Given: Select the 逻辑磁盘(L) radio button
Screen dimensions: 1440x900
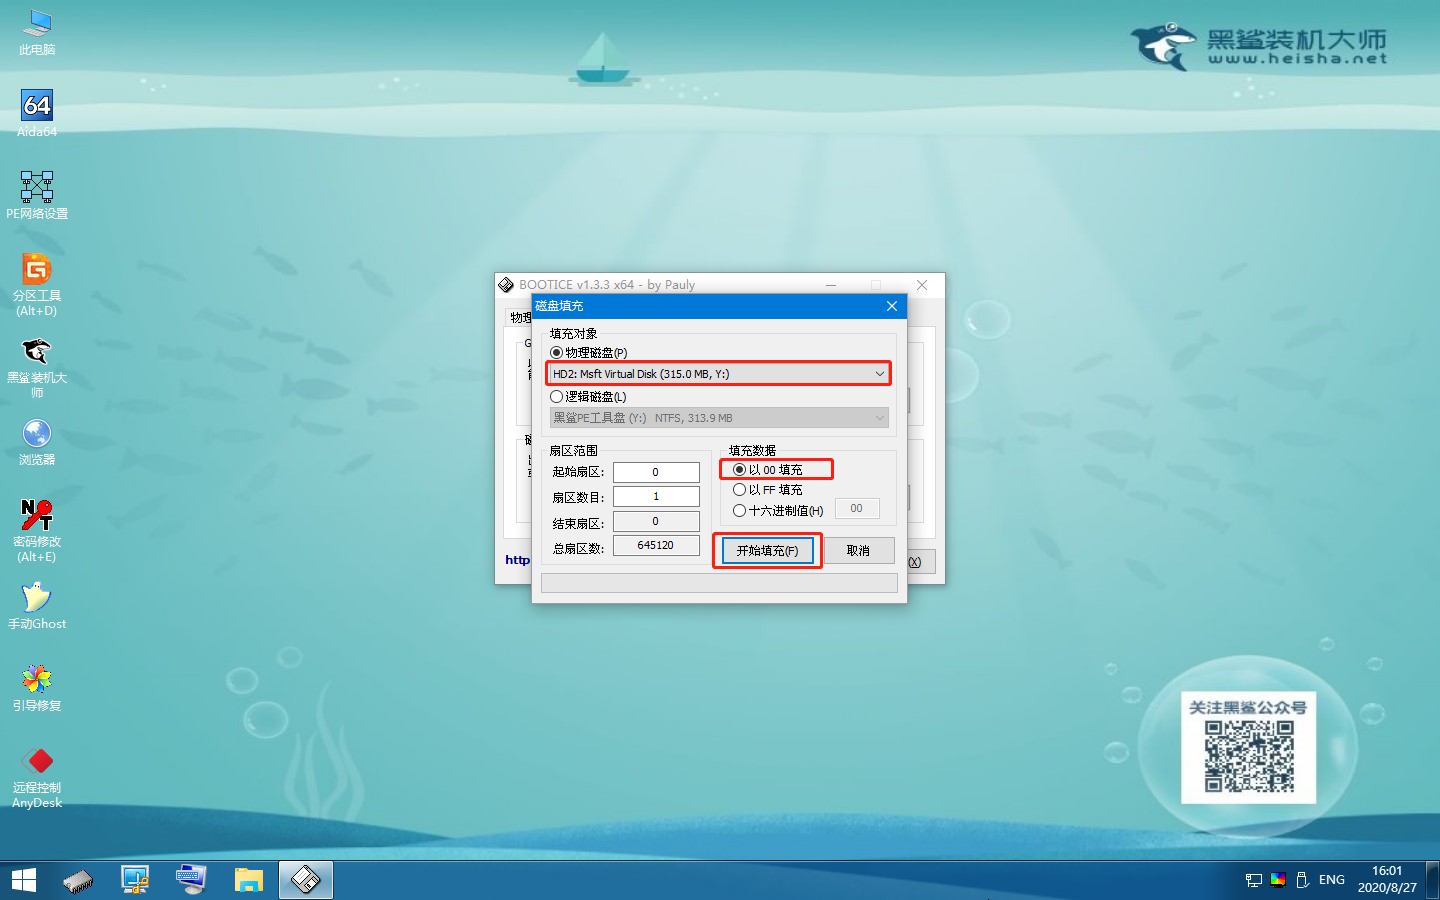Looking at the screenshot, I should 557,397.
